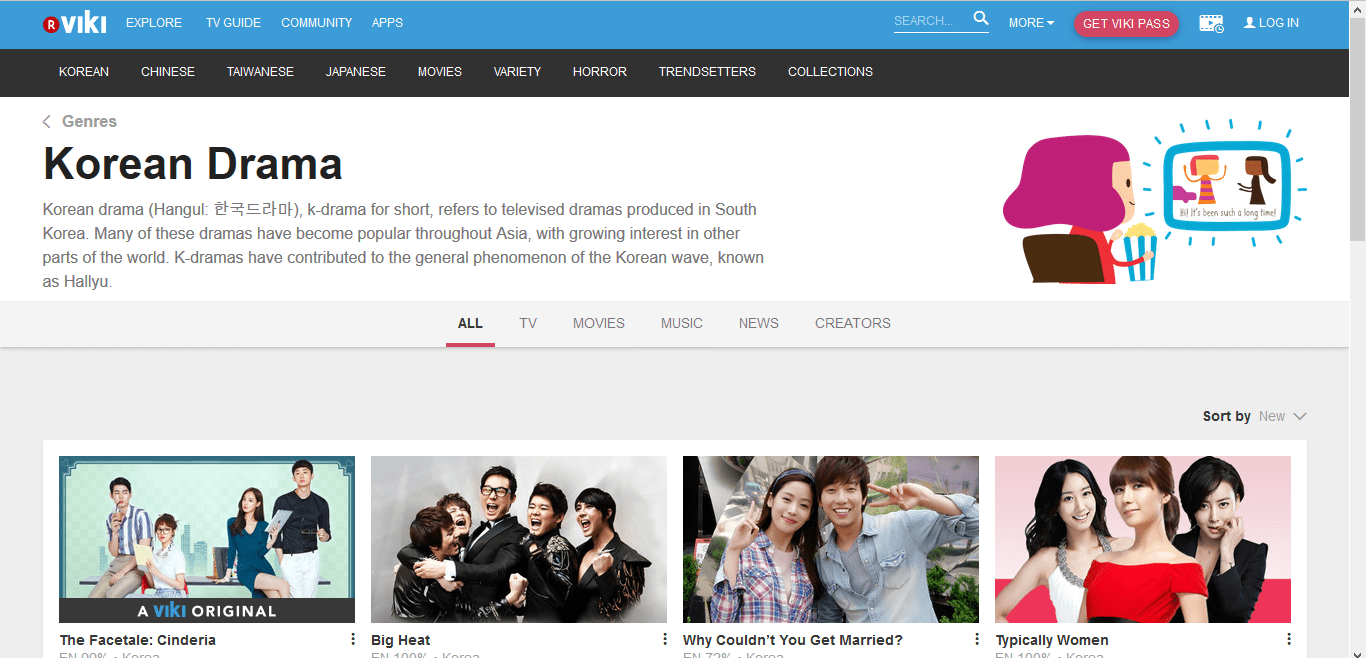Open the COMMUNITY menu
This screenshot has width=1366, height=658.
[316, 22]
